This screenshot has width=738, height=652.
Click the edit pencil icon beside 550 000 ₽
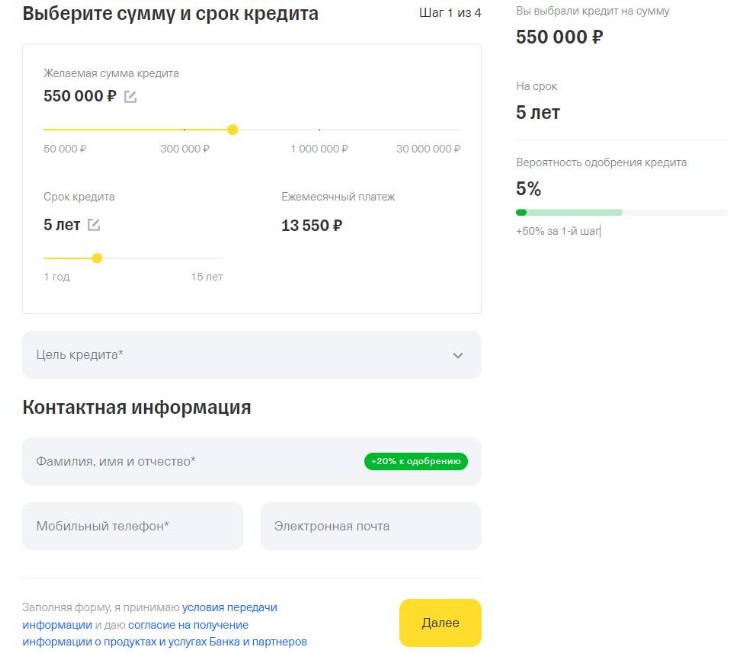point(130,97)
